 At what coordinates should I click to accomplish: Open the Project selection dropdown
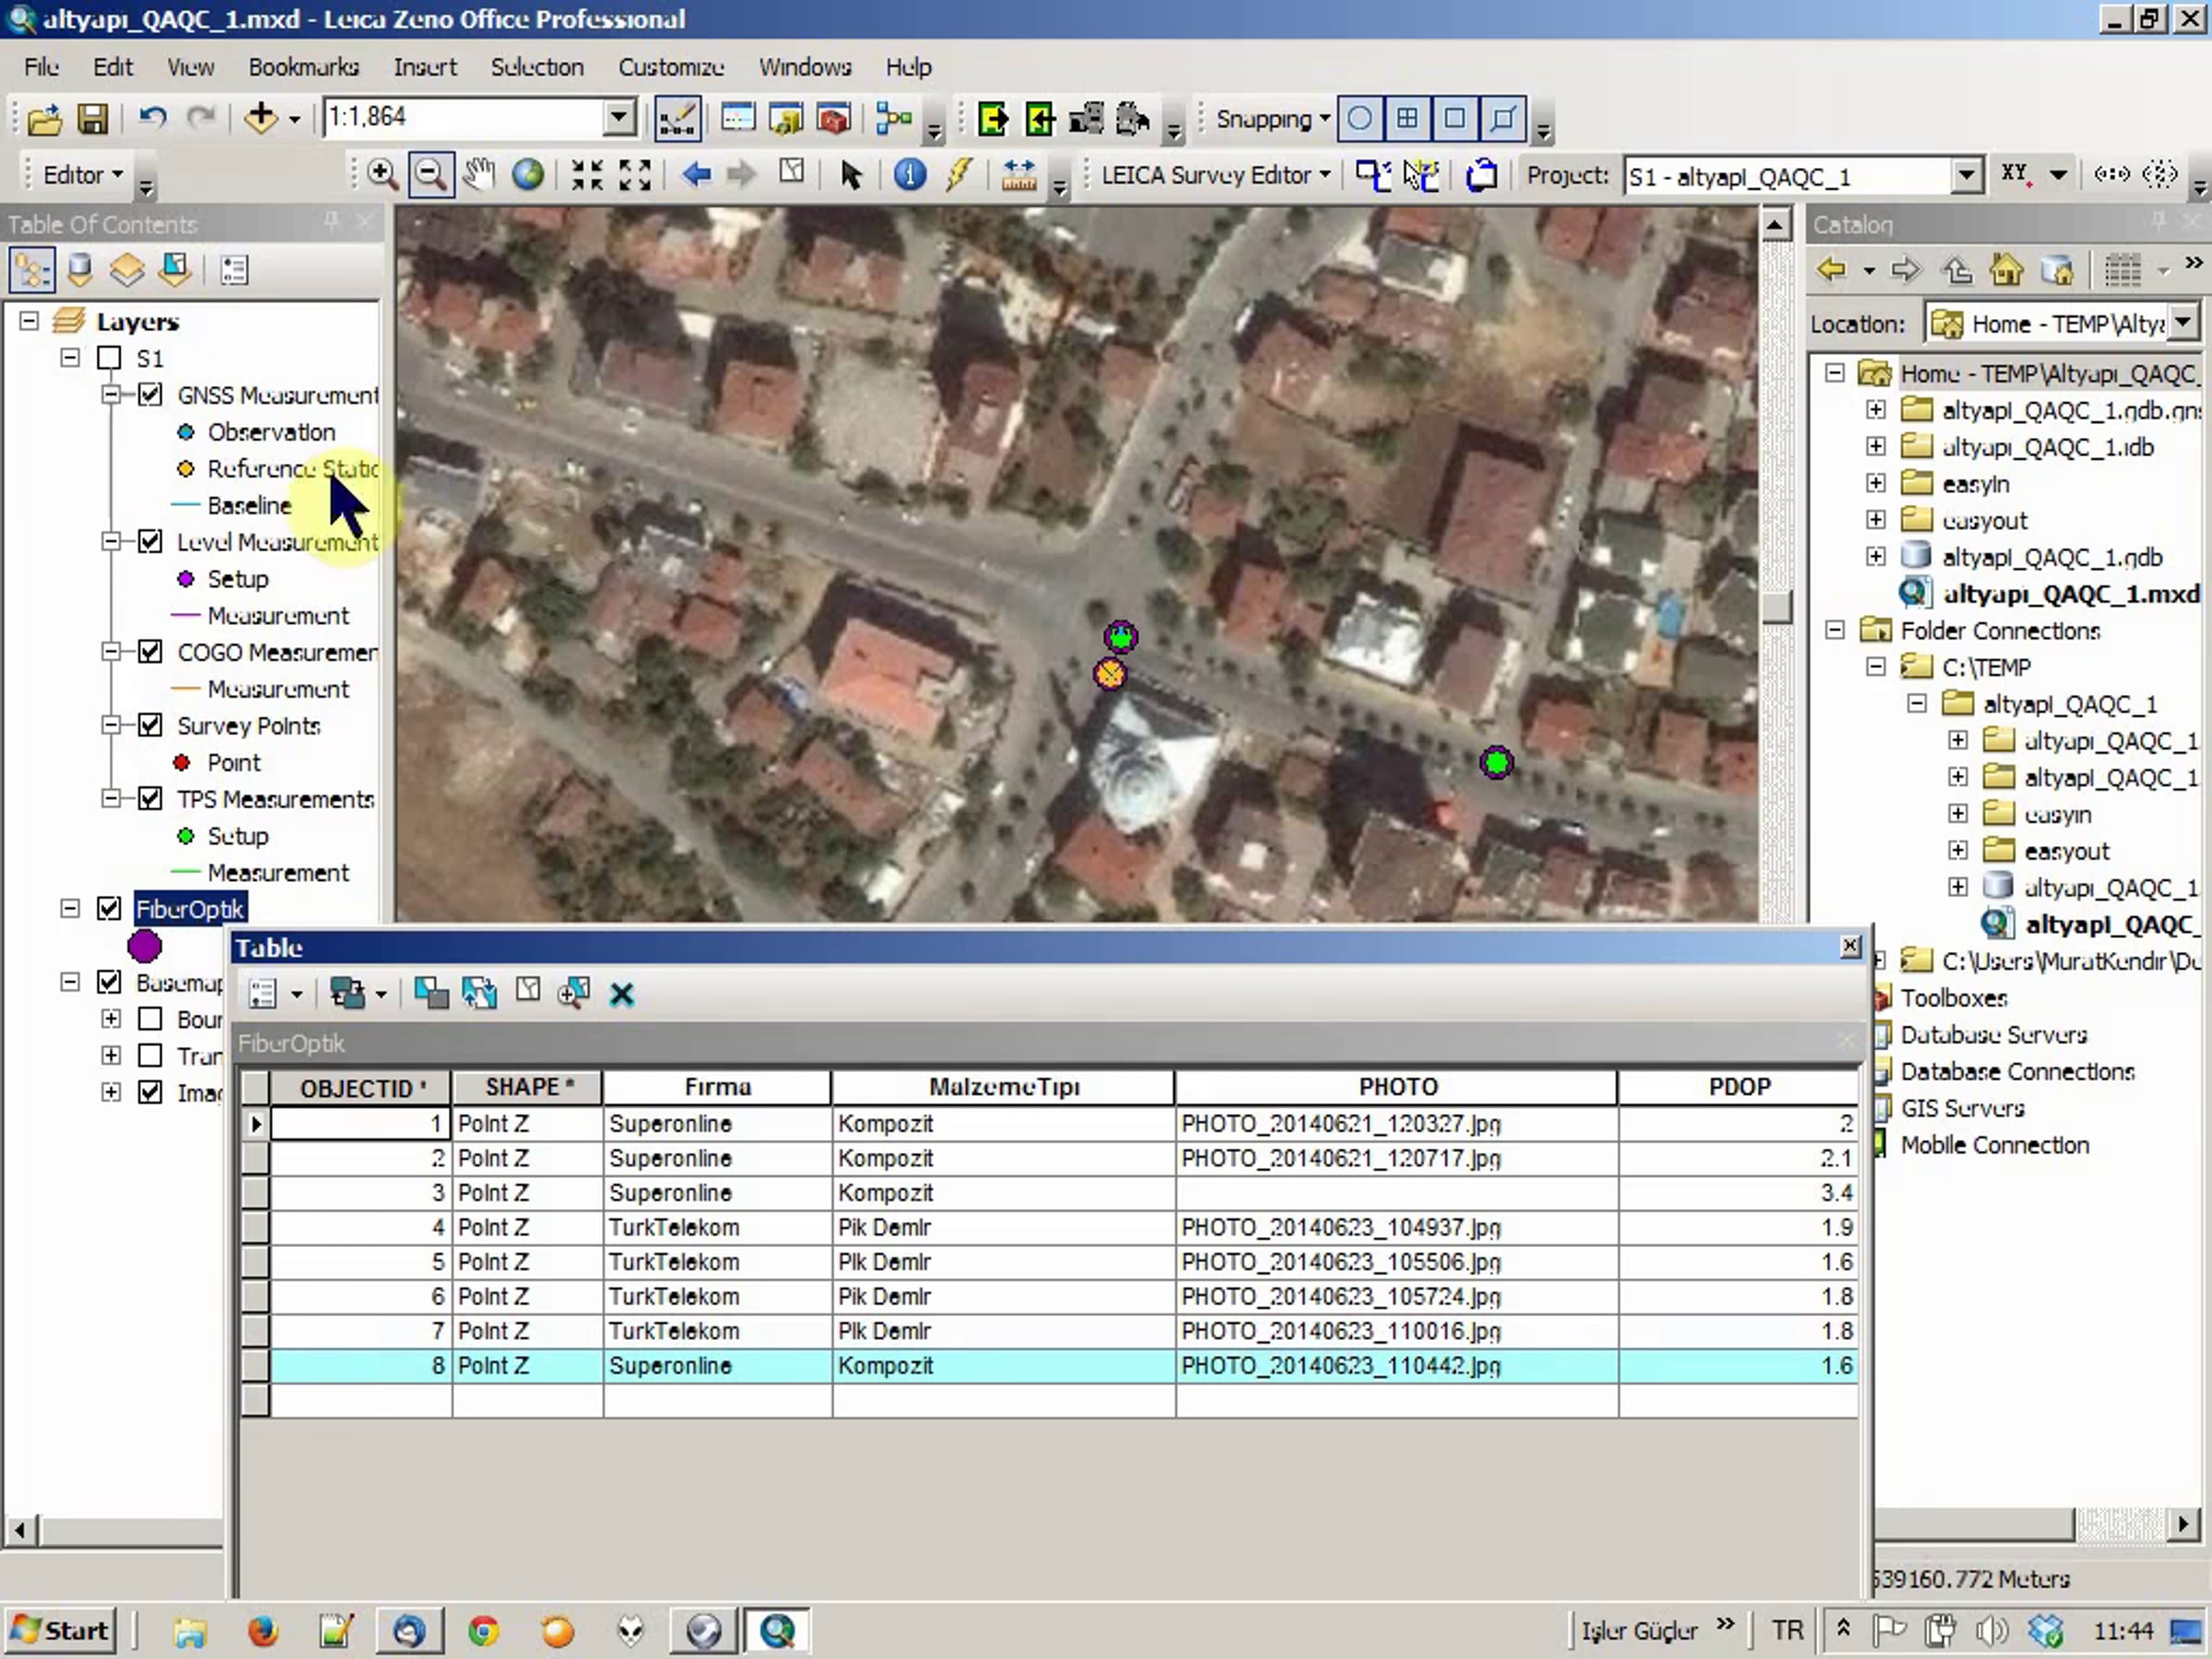point(1965,176)
